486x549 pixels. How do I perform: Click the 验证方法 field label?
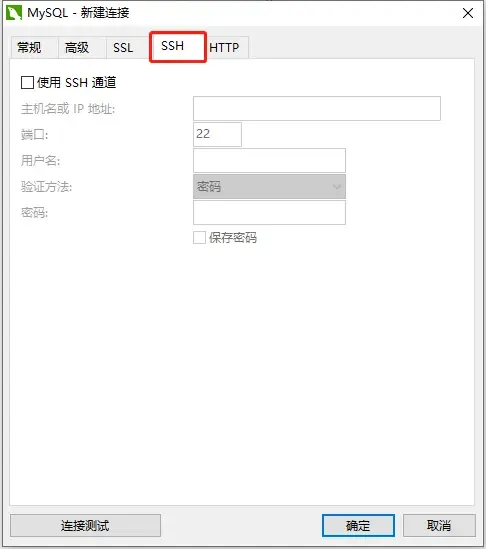click(x=46, y=187)
